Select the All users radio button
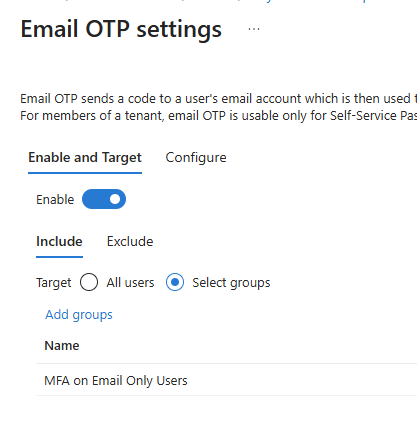 [x=89, y=282]
